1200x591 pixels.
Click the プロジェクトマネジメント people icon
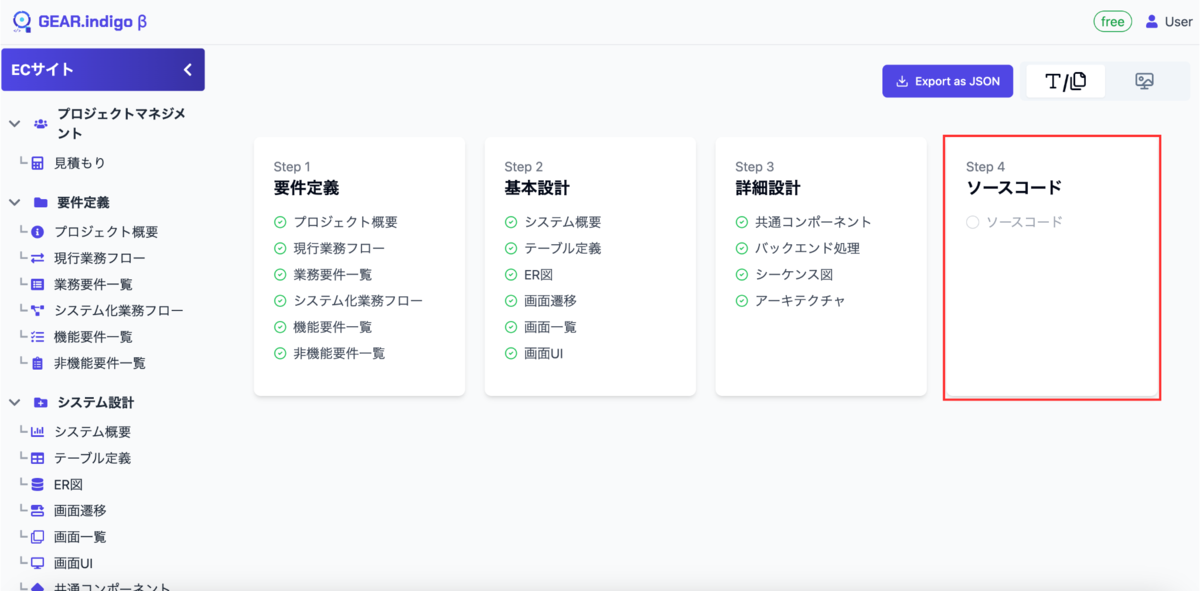click(x=40, y=124)
